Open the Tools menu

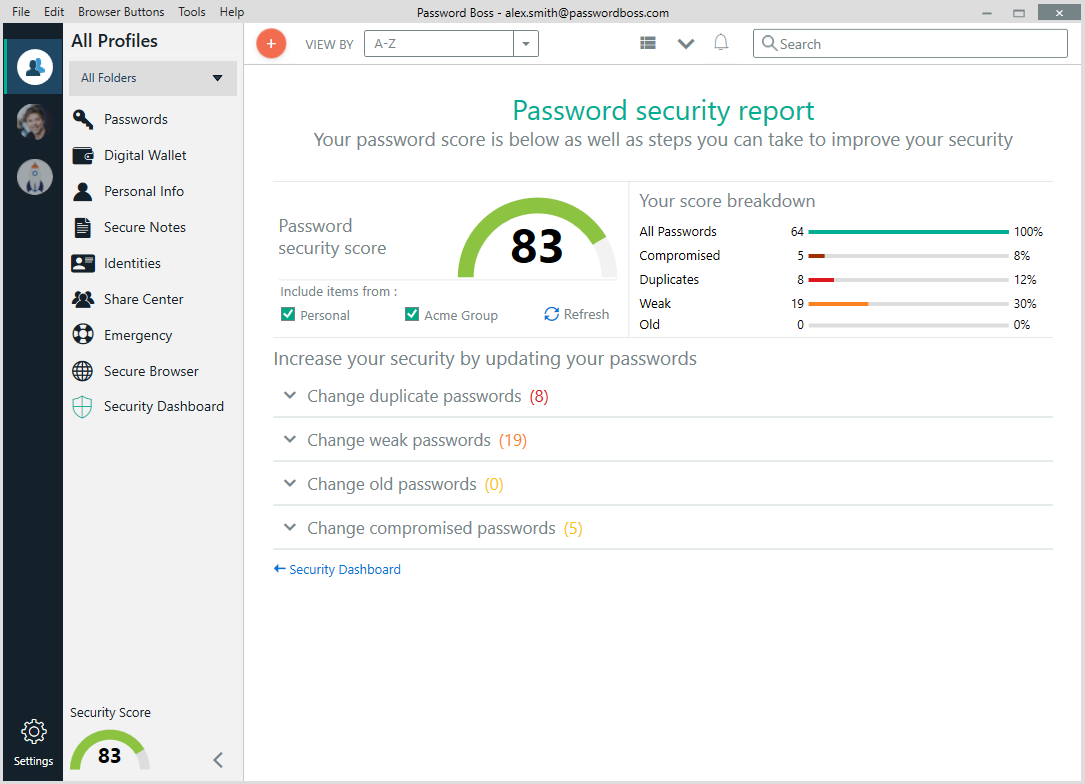(192, 12)
